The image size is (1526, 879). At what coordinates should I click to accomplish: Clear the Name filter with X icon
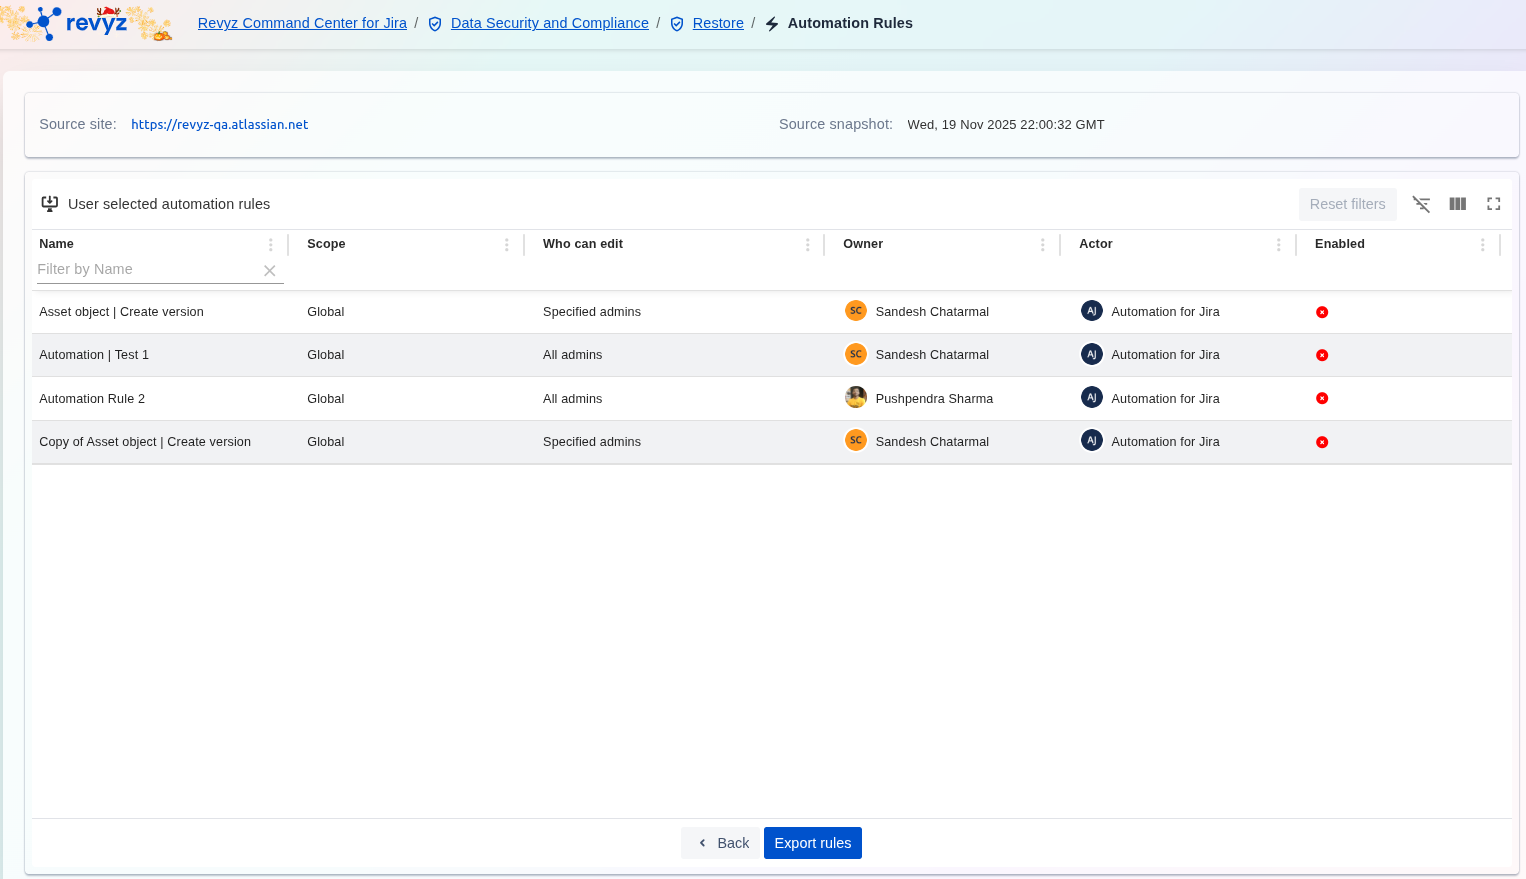[269, 270]
